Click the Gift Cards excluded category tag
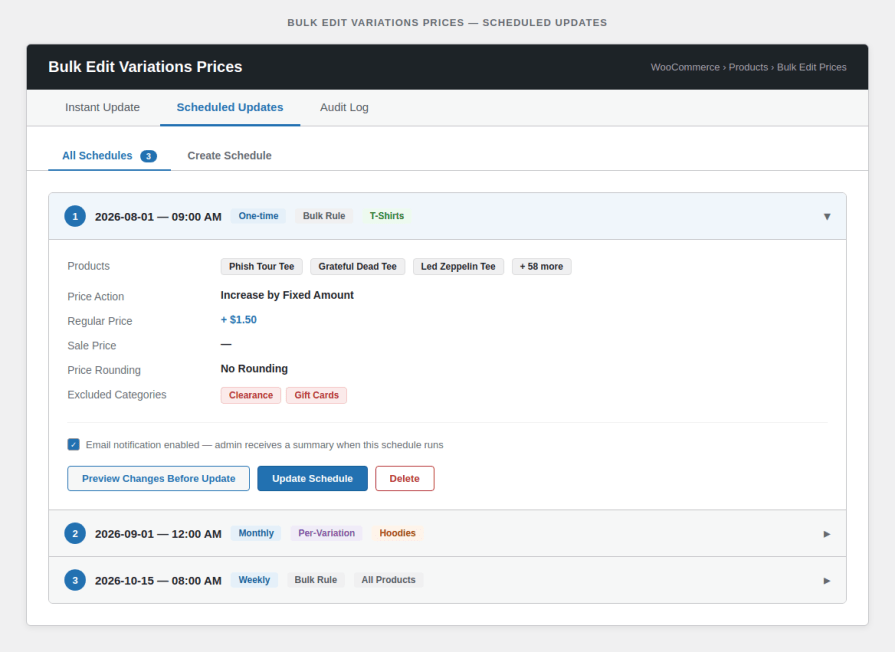This screenshot has height=652, width=895. (x=316, y=395)
